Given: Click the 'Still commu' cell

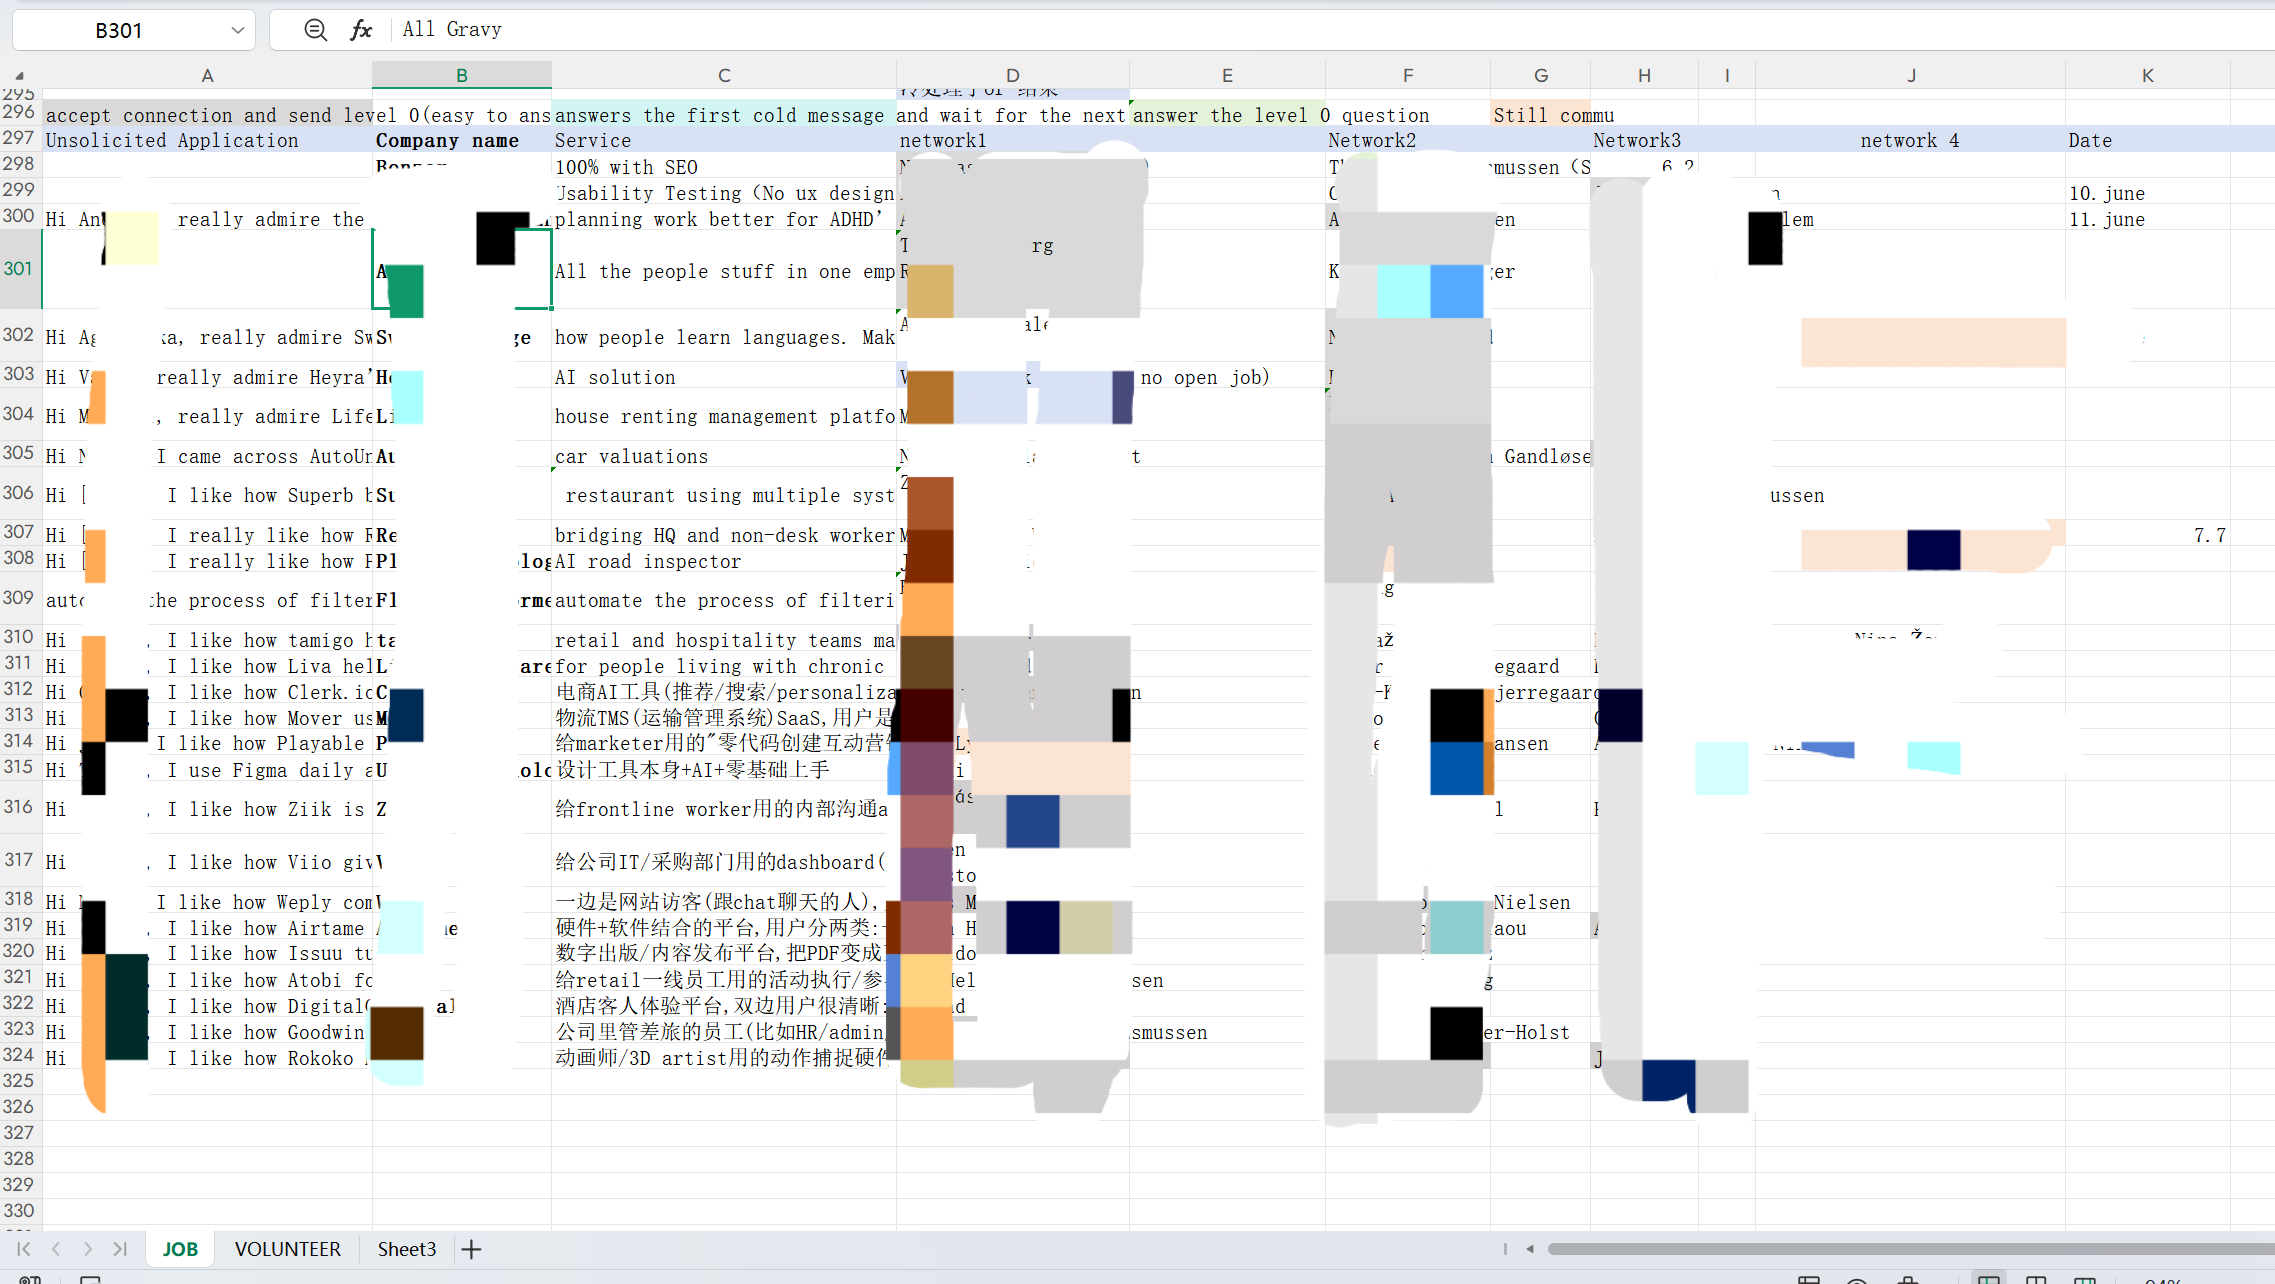Looking at the screenshot, I should point(1541,115).
